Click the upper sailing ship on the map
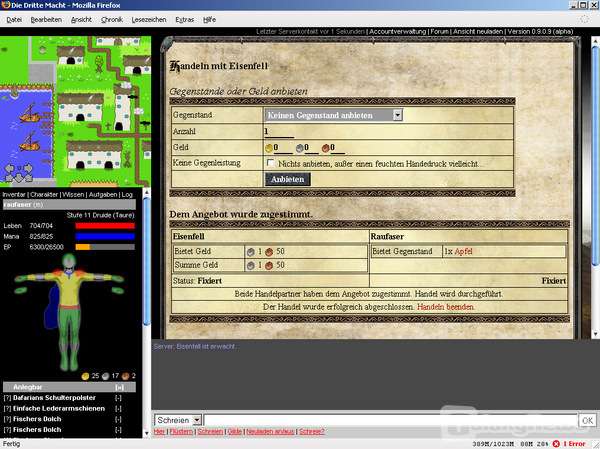 coord(29,113)
